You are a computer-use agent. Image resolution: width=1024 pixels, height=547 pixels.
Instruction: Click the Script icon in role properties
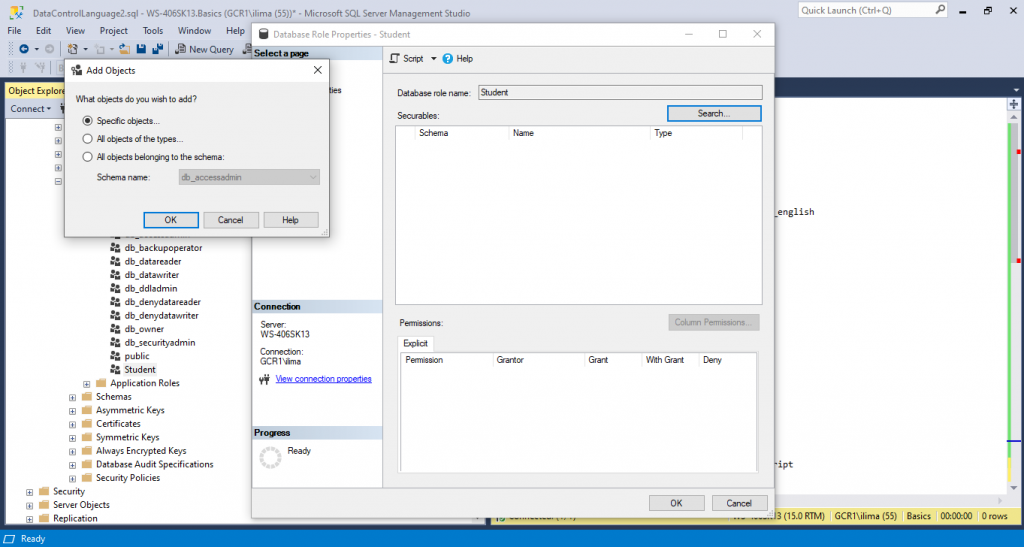click(394, 58)
